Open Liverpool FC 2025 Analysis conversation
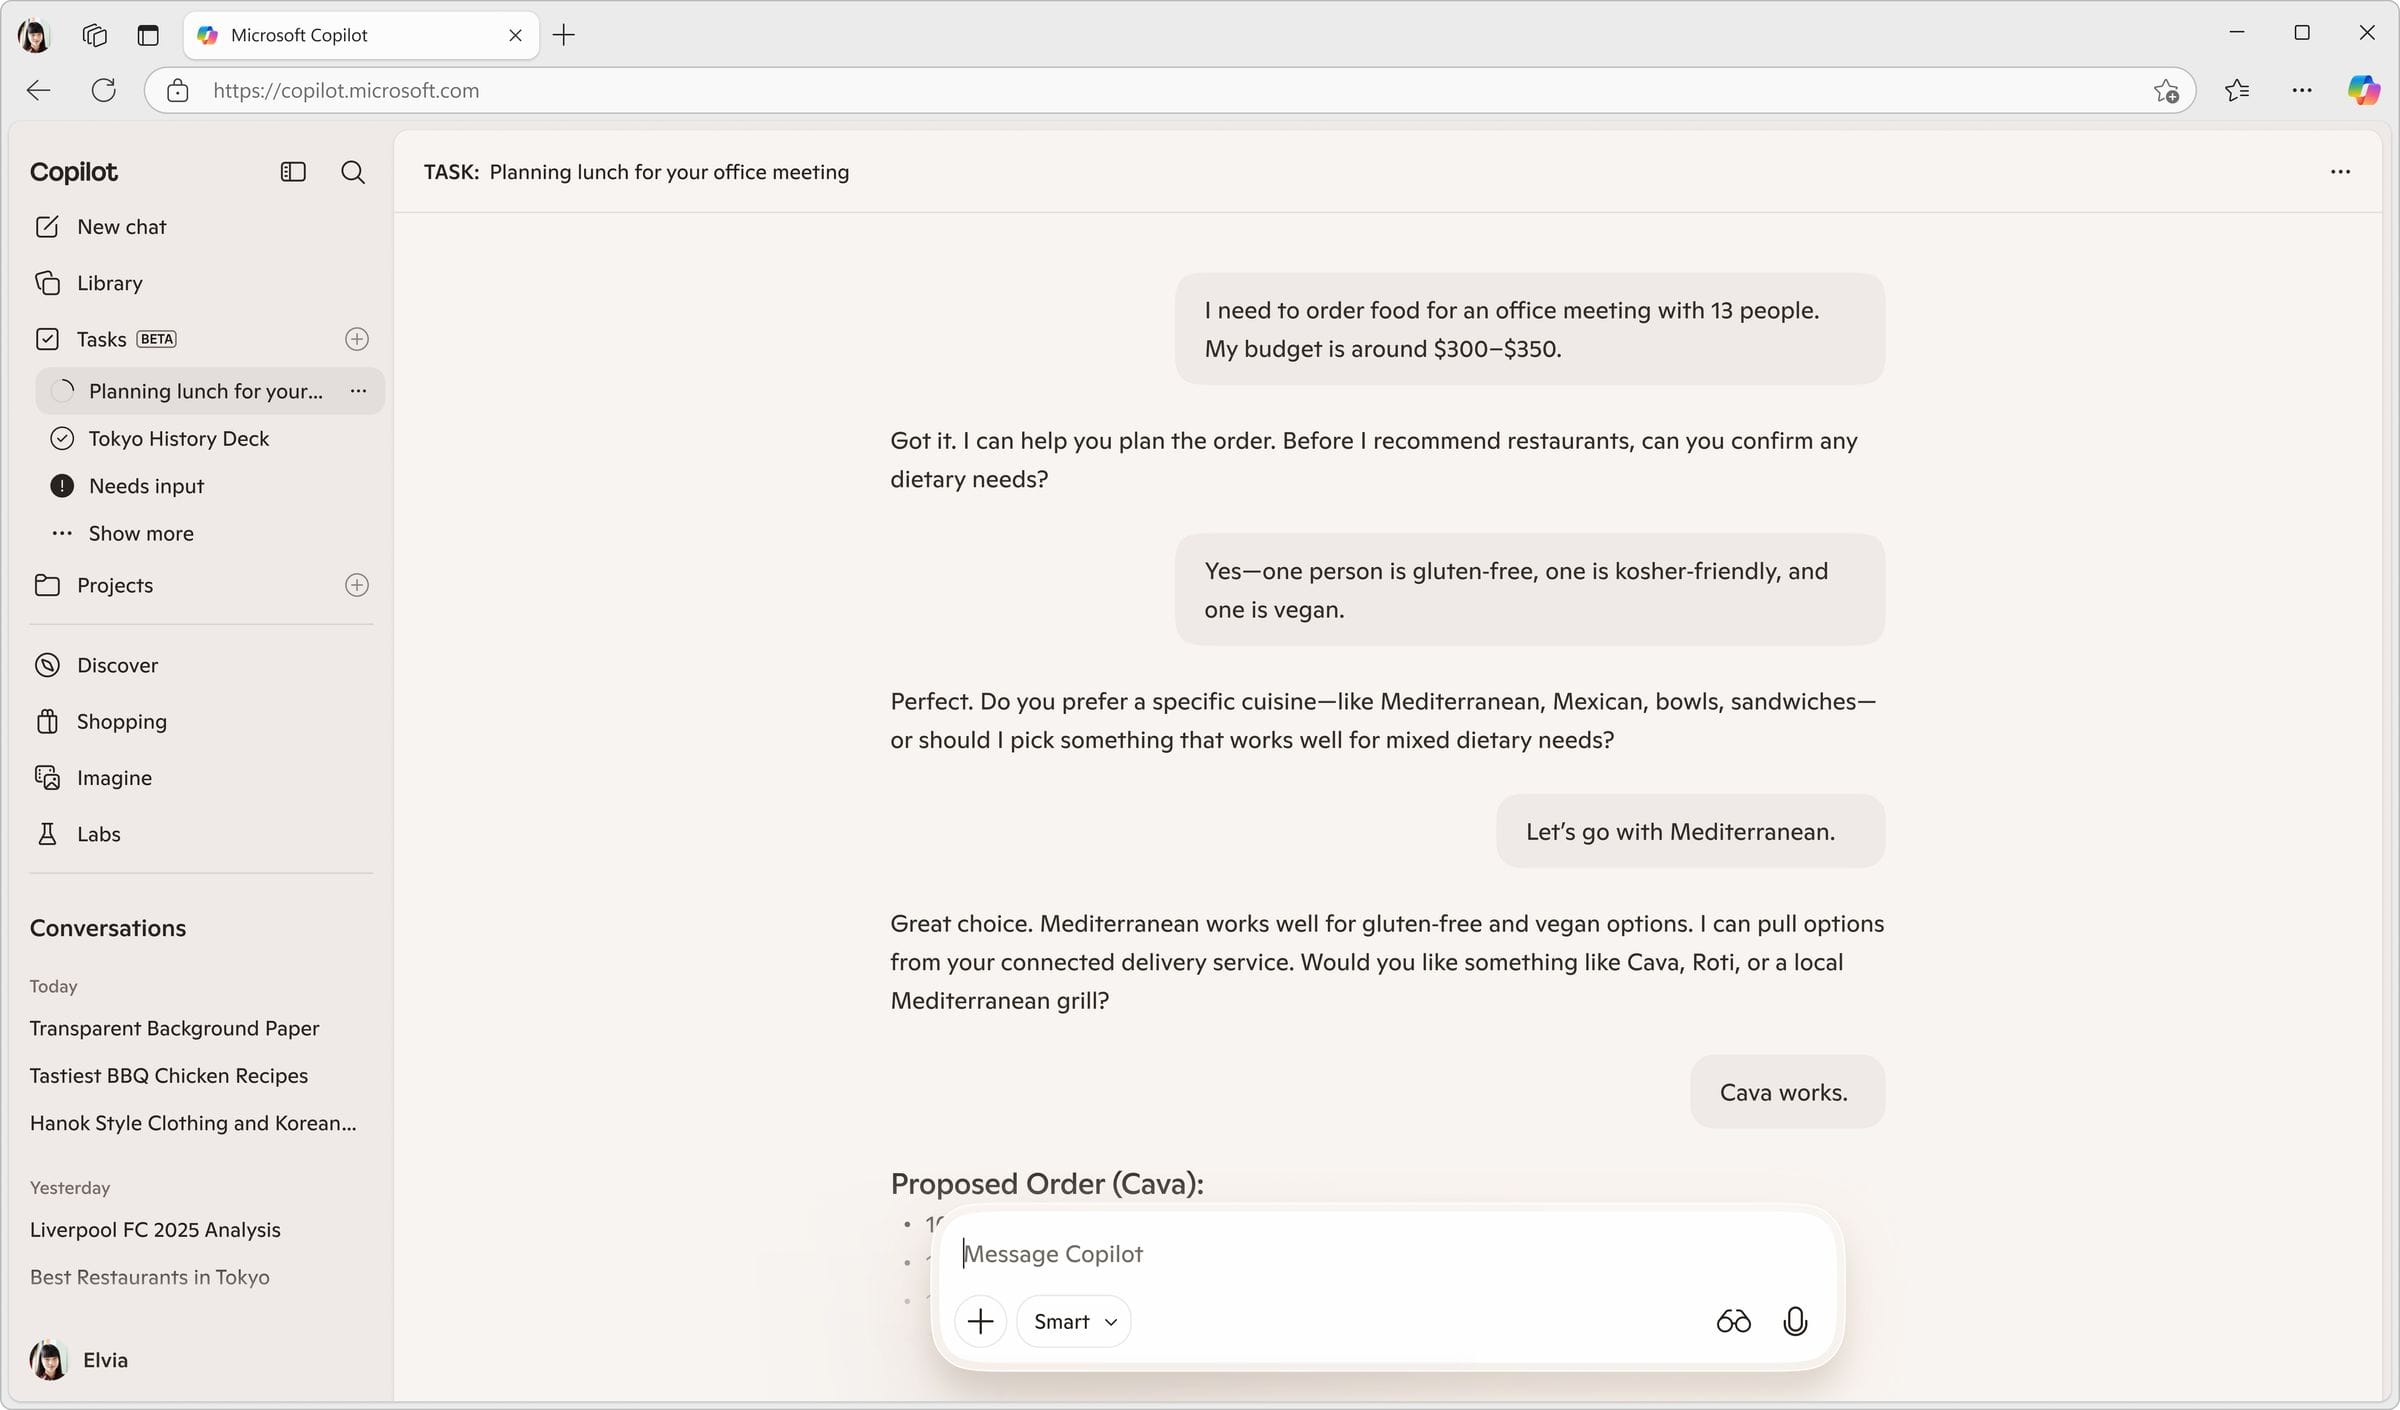This screenshot has height=1410, width=2400. (155, 1230)
